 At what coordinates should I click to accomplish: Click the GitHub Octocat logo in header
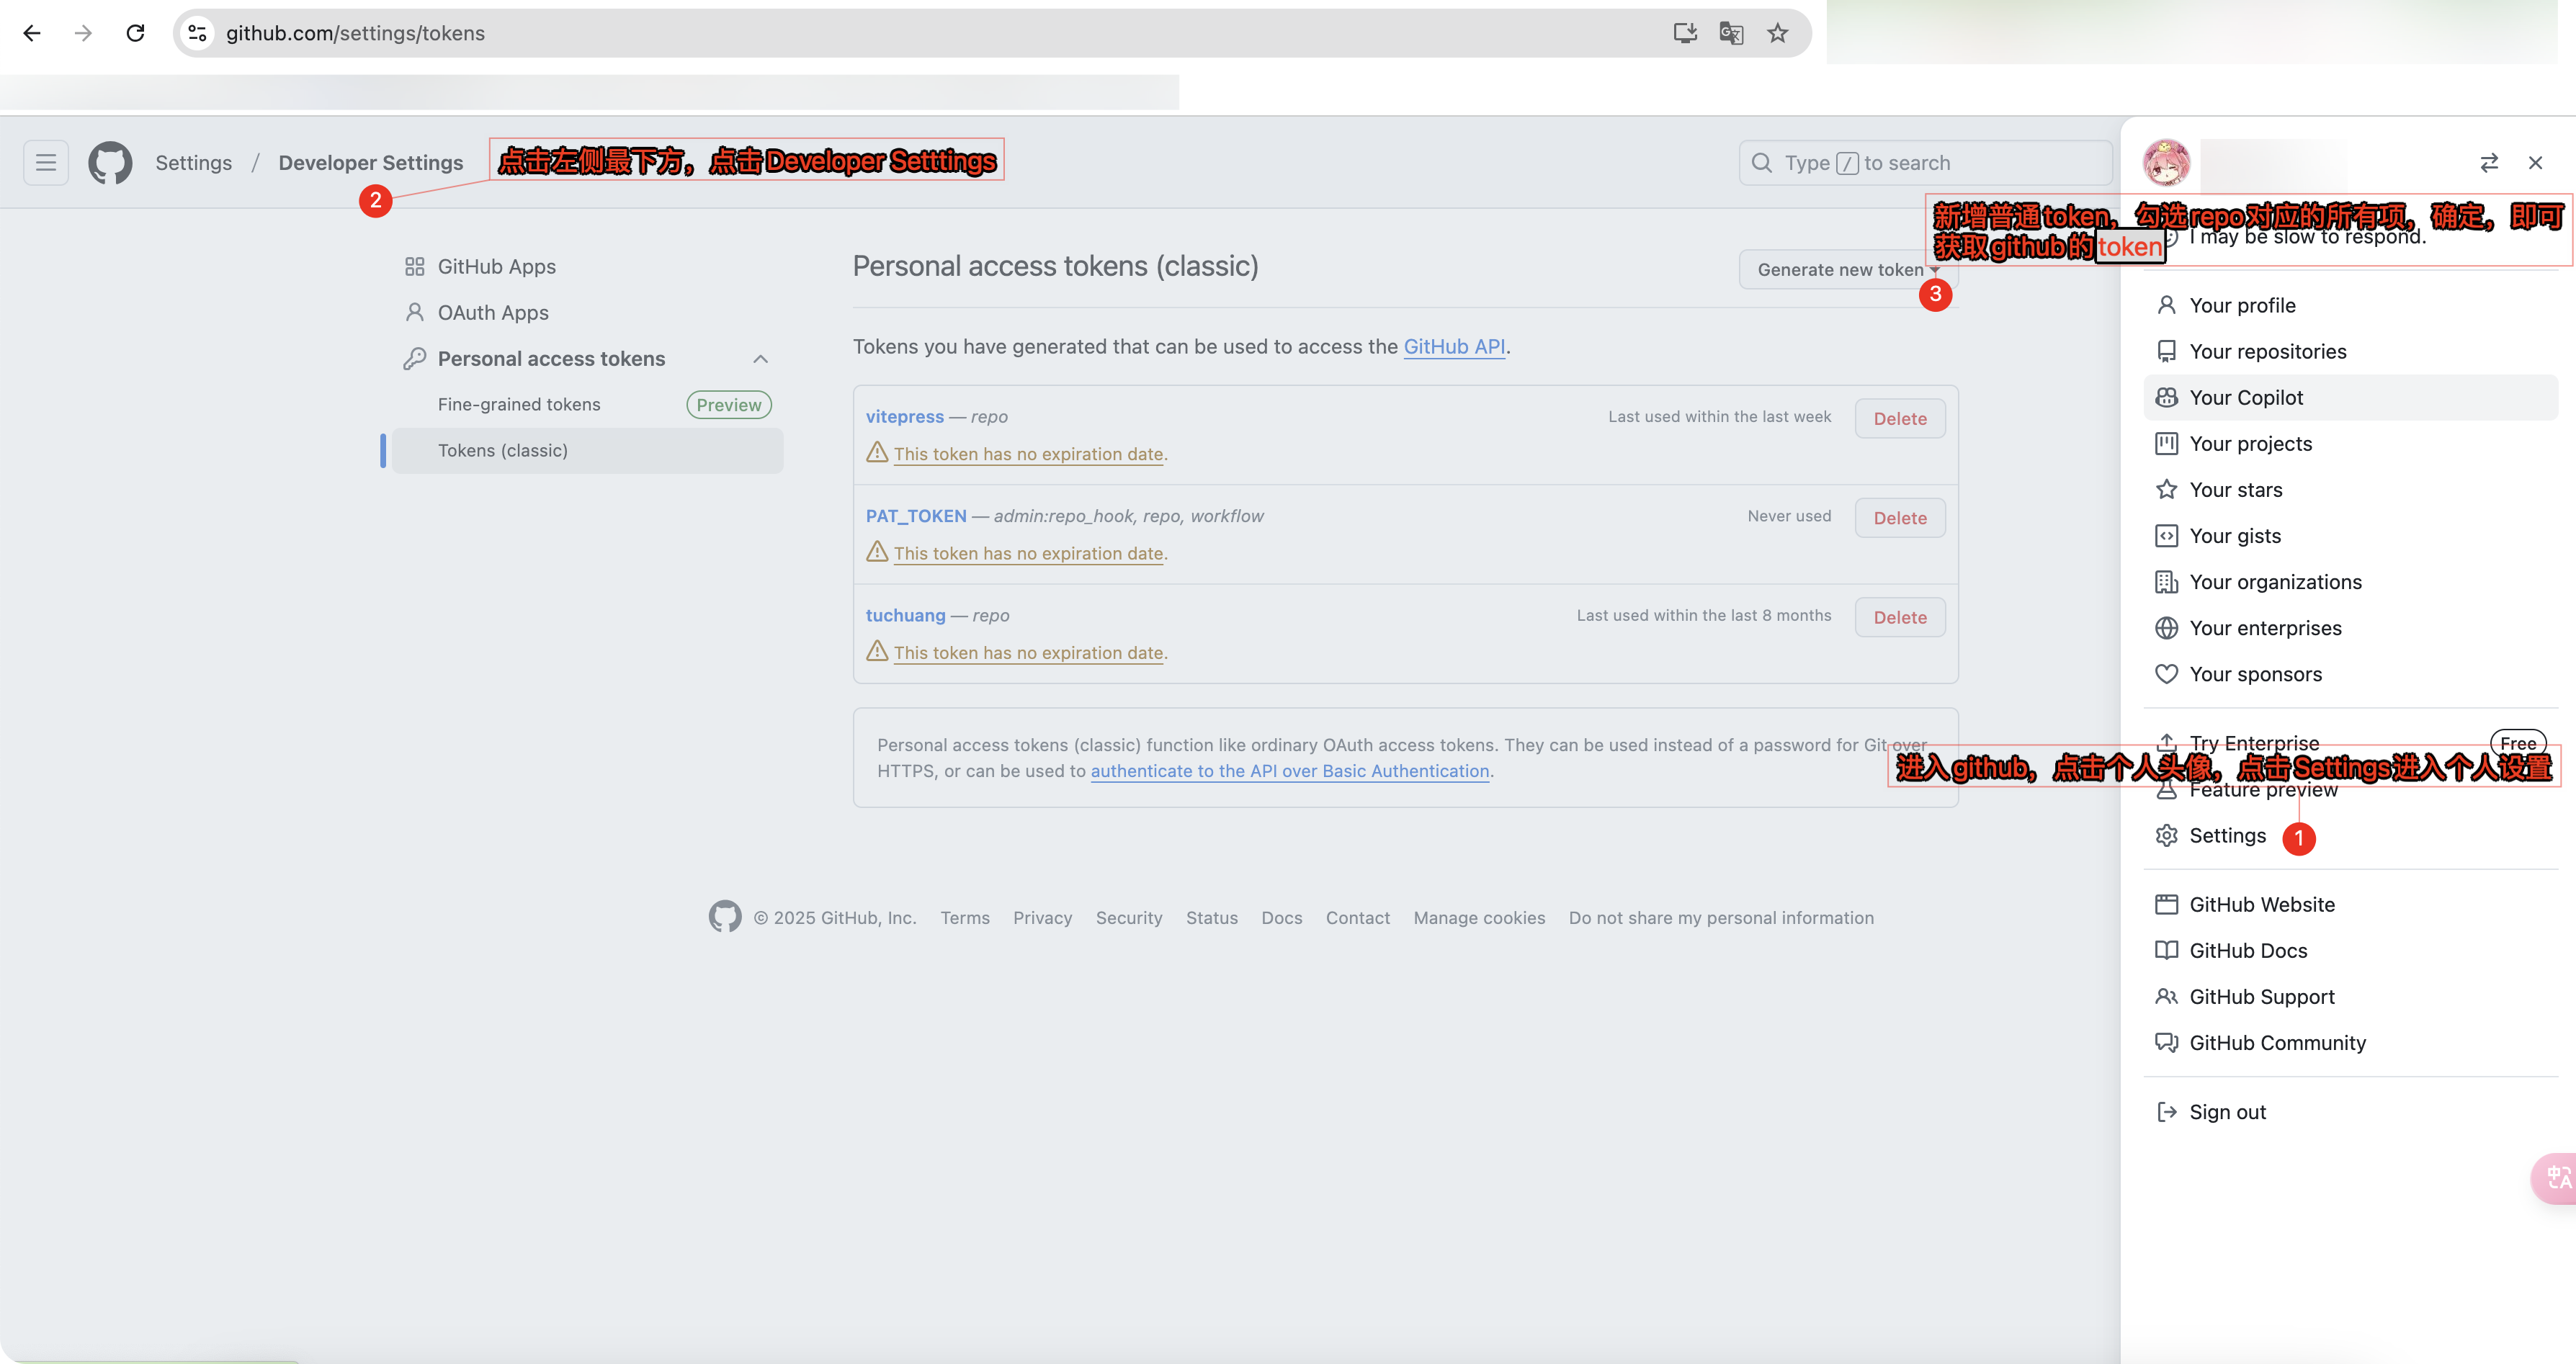coord(110,162)
